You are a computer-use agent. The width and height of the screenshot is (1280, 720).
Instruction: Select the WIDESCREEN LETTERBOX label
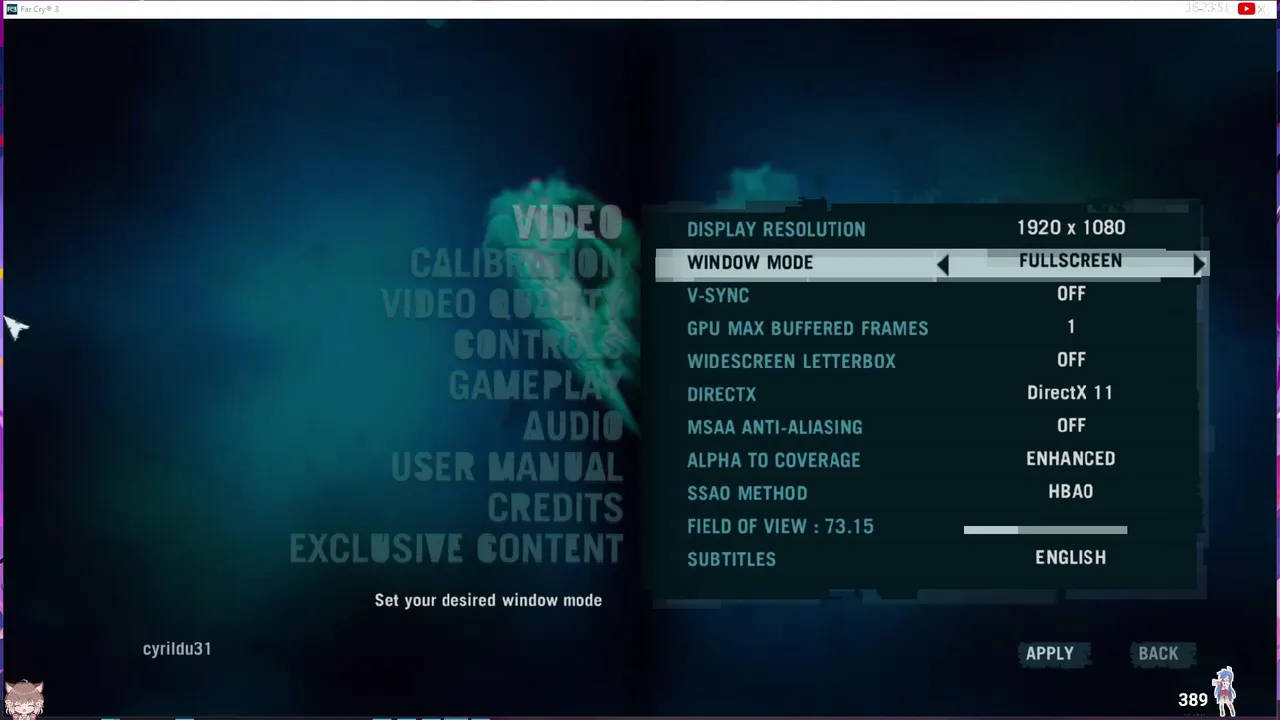click(791, 362)
